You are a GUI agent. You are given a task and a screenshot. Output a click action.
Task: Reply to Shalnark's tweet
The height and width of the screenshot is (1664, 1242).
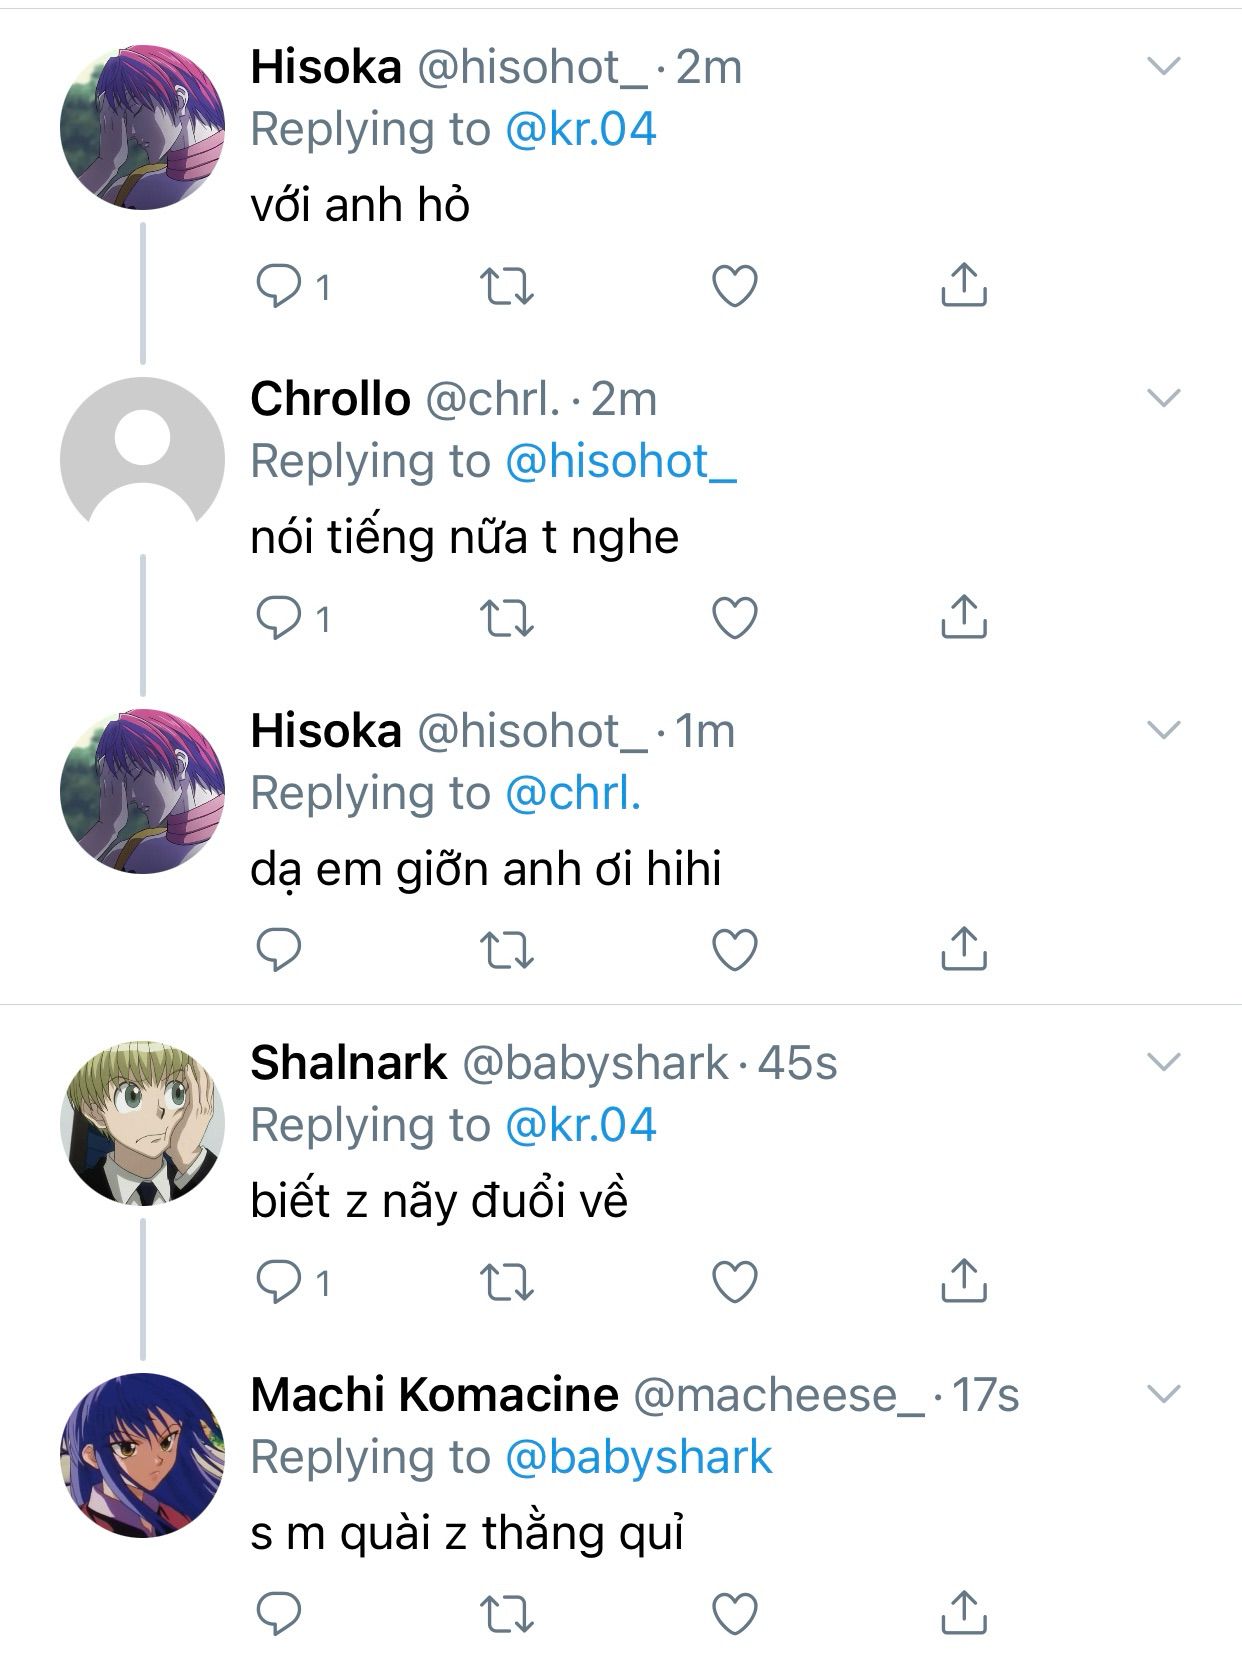coord(279,1281)
